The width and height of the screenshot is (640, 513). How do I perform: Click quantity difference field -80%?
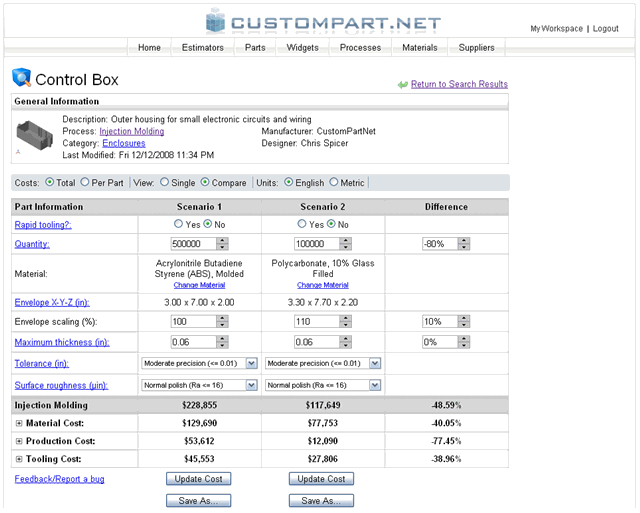[440, 244]
